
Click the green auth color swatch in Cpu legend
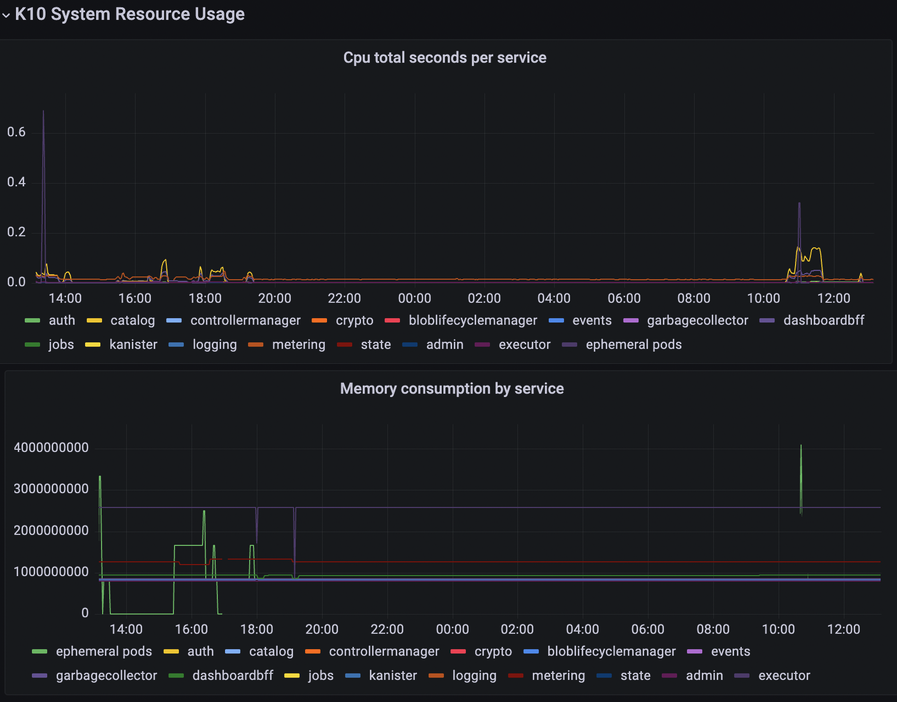pyautogui.click(x=33, y=320)
